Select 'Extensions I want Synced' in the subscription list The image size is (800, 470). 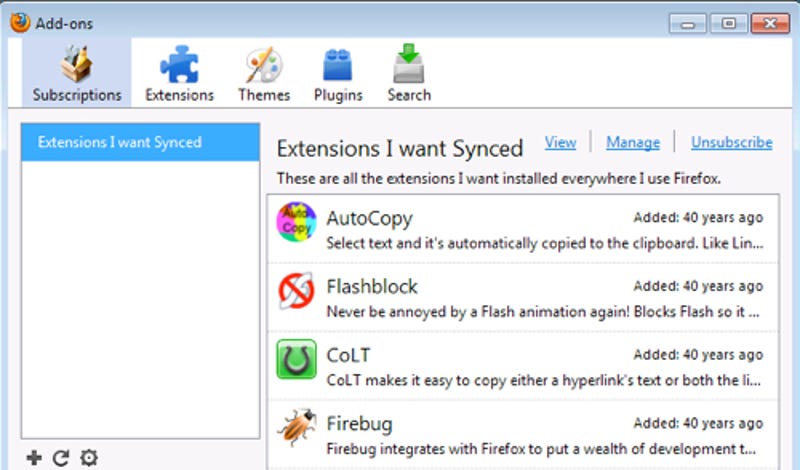tap(140, 142)
